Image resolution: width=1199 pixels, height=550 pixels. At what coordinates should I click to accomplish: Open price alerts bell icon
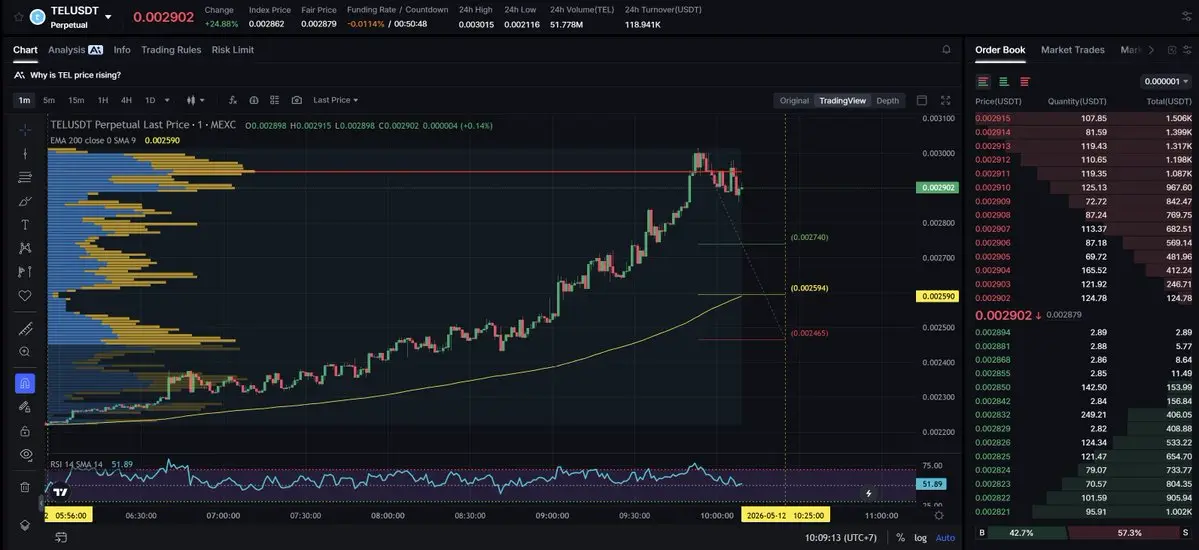pyautogui.click(x=947, y=50)
